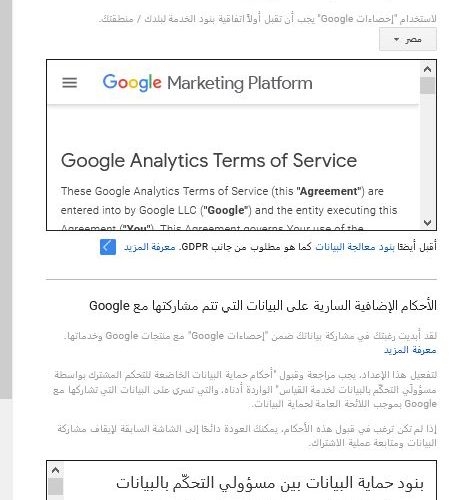
Task: Click the Marketing Platform title text
Action: click(x=240, y=83)
